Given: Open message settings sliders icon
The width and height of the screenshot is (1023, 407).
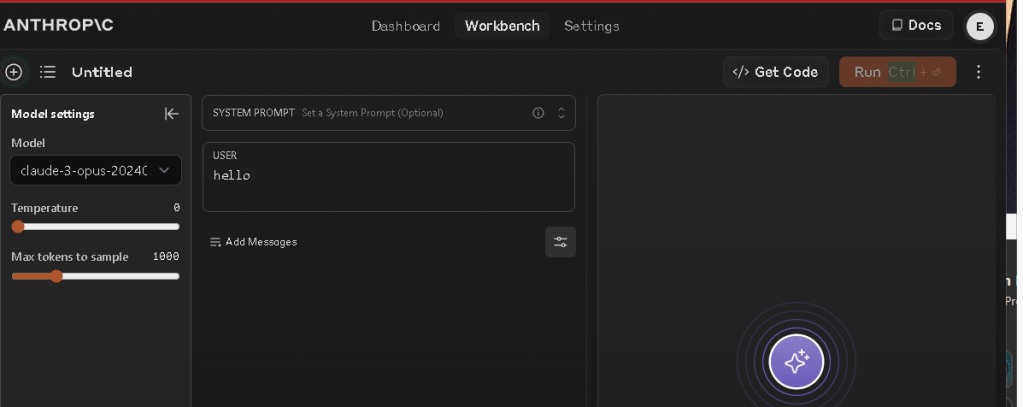Looking at the screenshot, I should tap(560, 242).
